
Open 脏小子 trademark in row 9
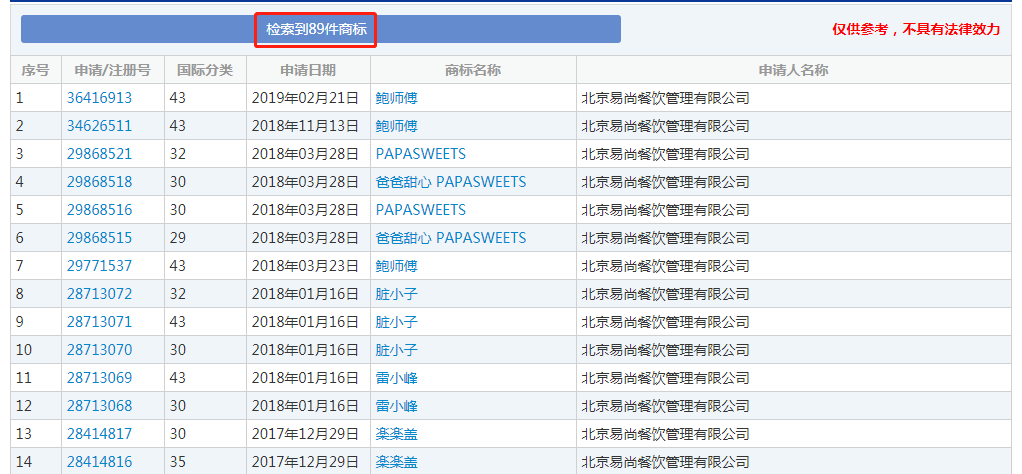396,322
